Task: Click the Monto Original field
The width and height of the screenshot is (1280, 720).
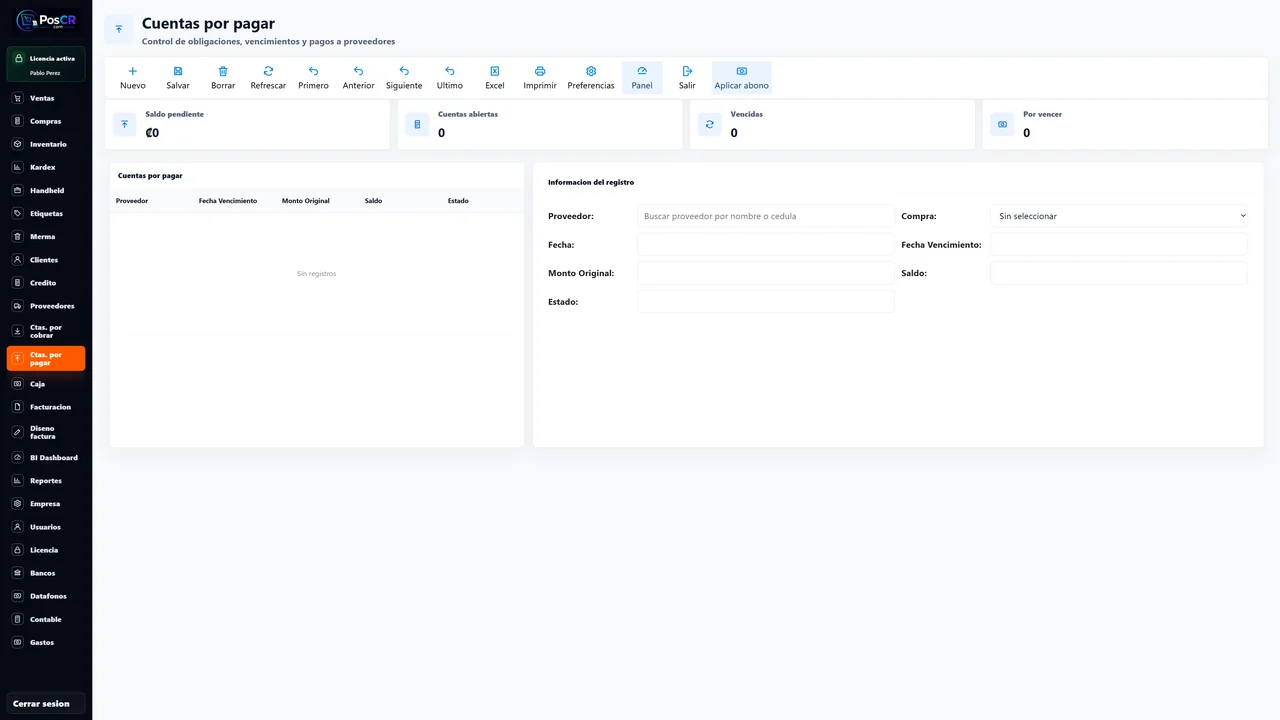Action: [766, 273]
